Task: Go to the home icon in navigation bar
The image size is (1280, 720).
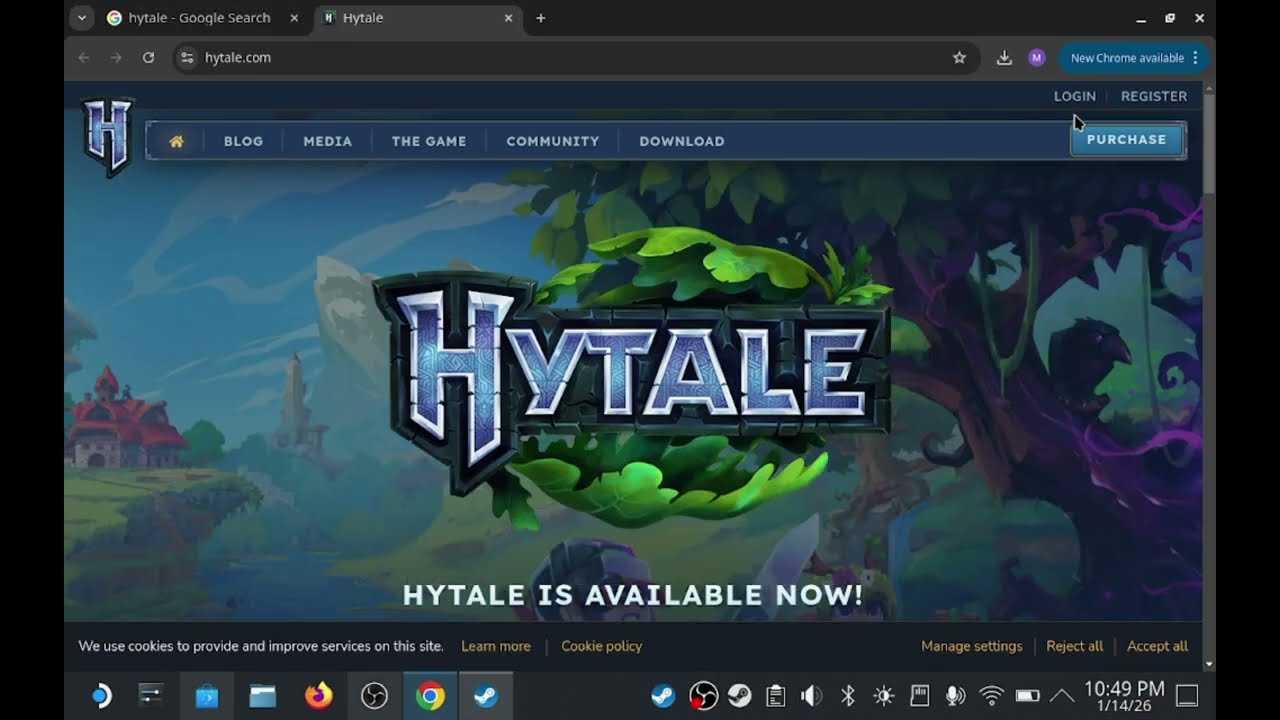Action: click(x=177, y=141)
